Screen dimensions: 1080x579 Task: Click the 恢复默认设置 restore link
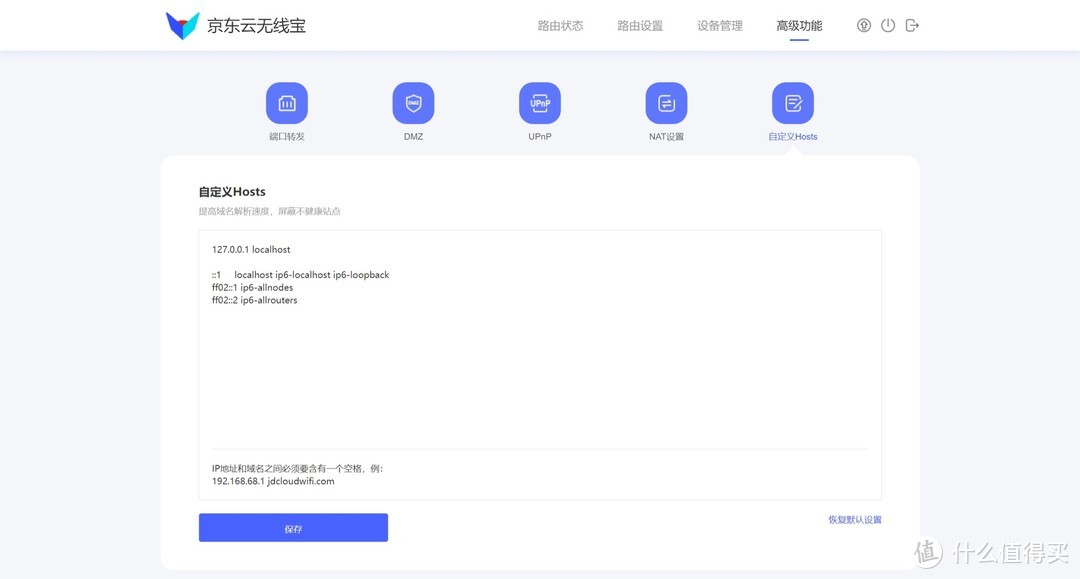(852, 519)
